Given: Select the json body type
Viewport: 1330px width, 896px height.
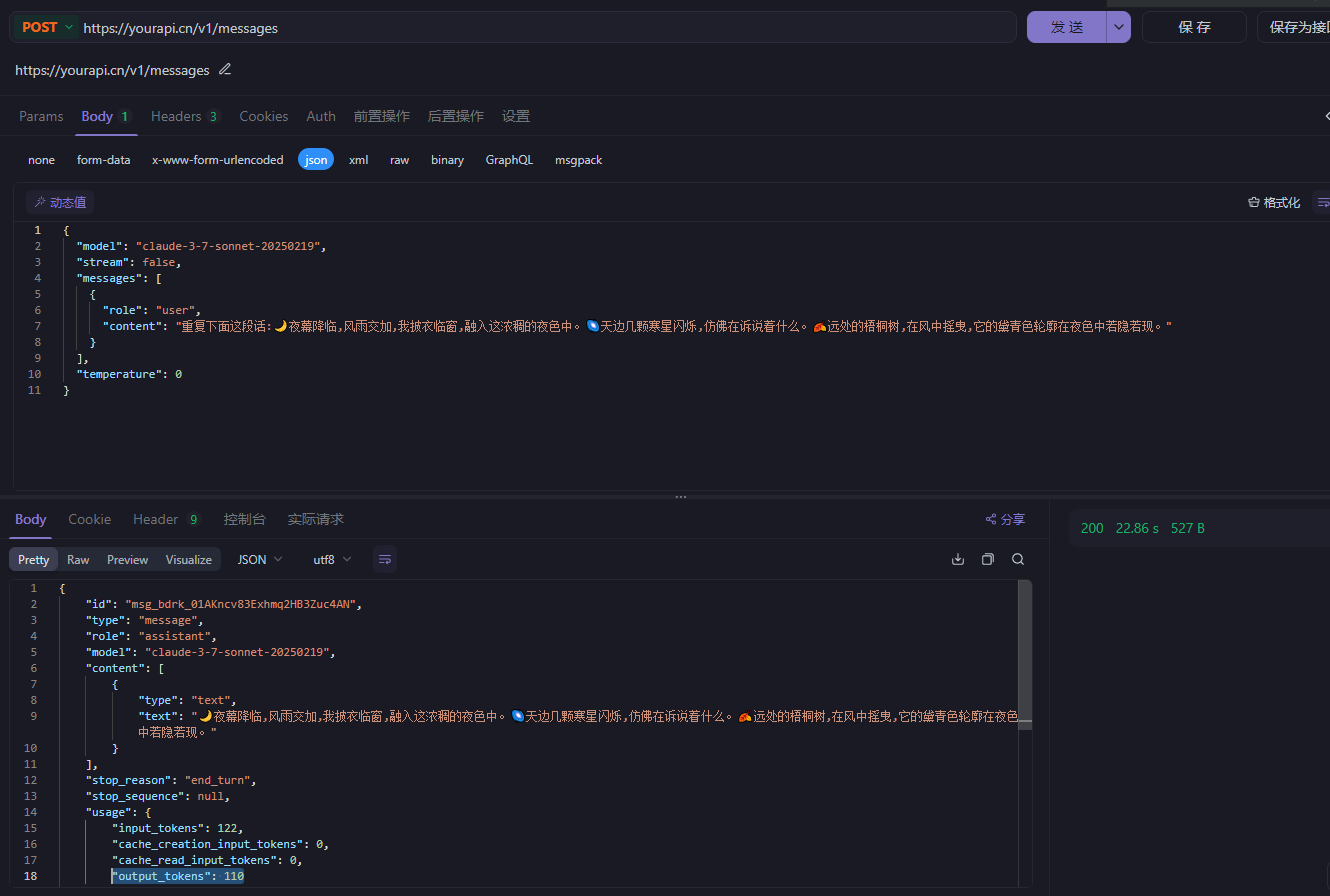Looking at the screenshot, I should (316, 160).
